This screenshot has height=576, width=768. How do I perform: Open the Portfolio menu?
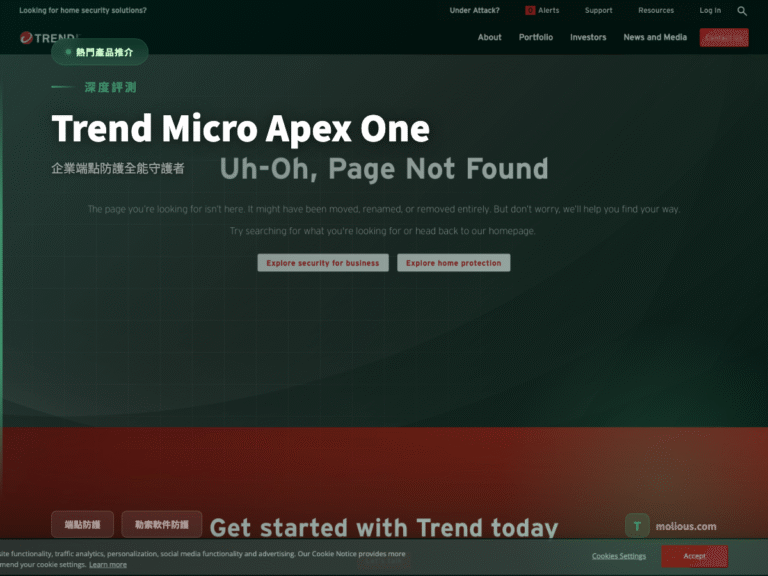(x=536, y=37)
